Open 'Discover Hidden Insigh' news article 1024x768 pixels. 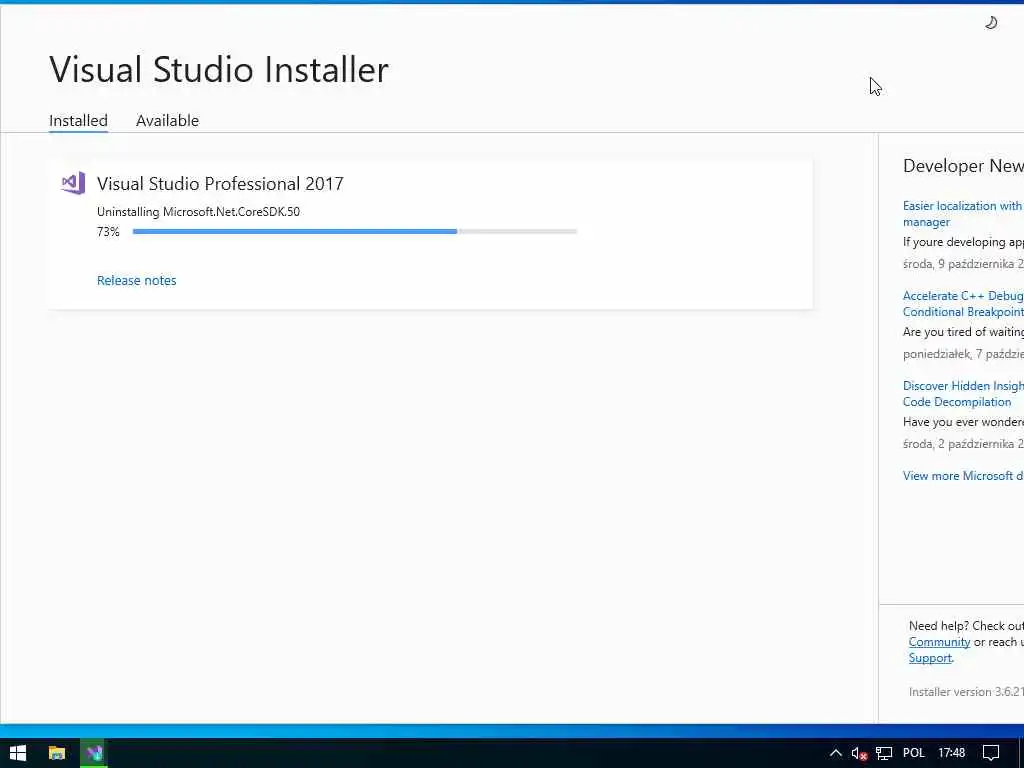pos(963,394)
